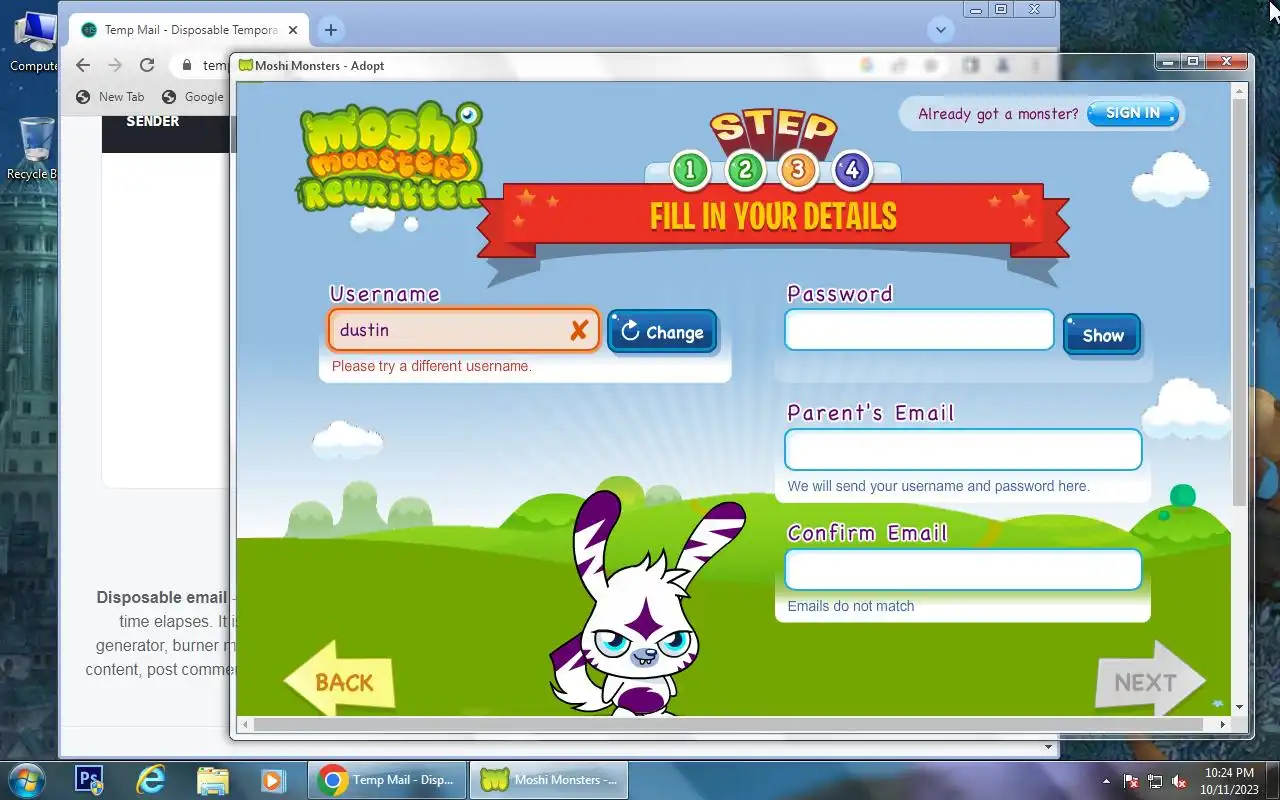Switch to Moshi Monsters taskbar item

click(x=549, y=780)
